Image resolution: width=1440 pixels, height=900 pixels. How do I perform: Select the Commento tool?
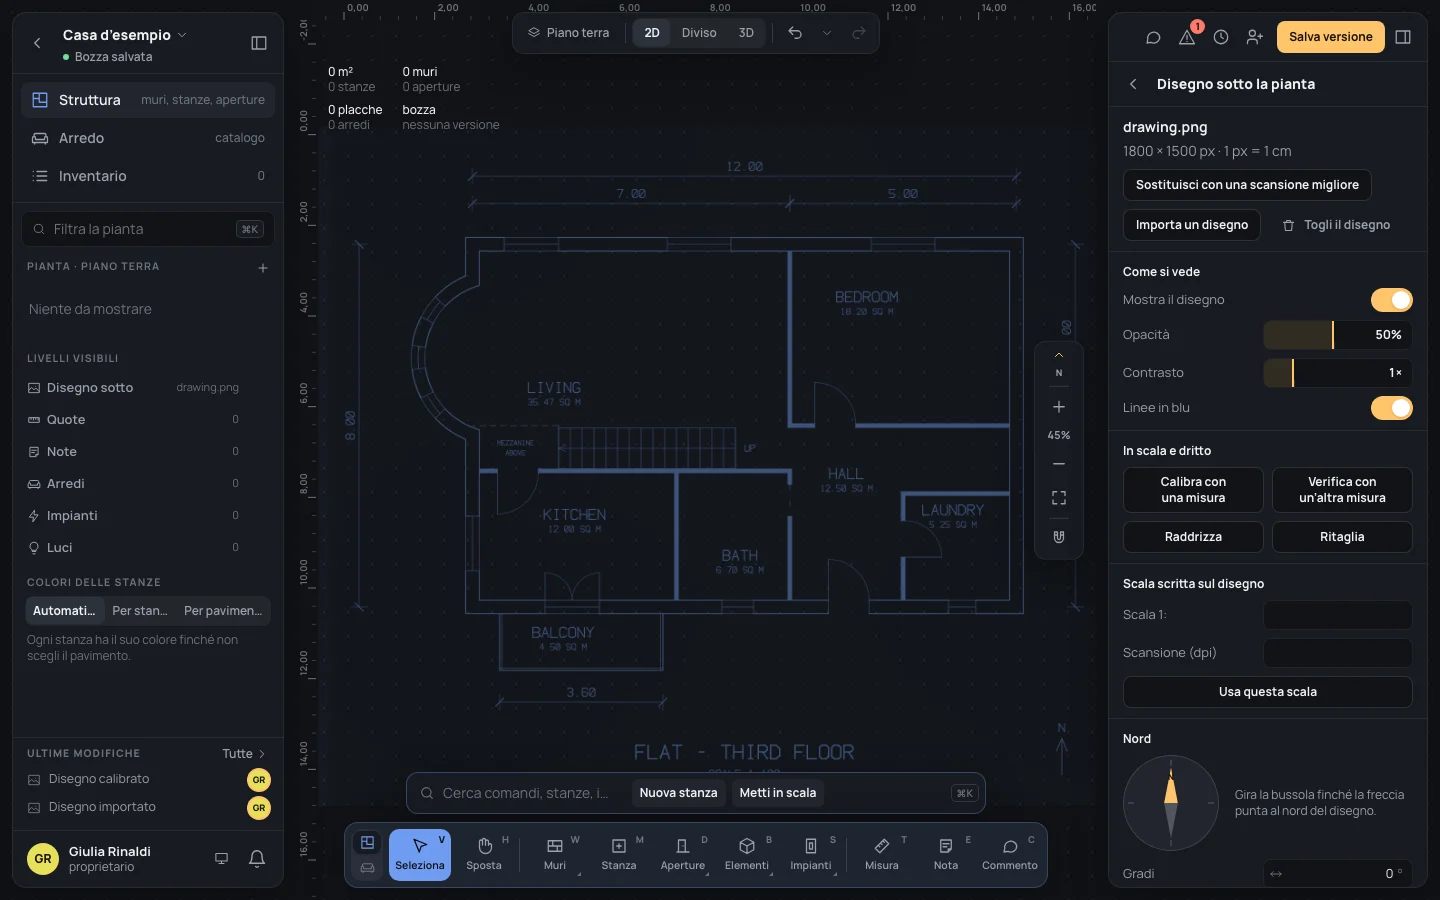[x=1010, y=855]
